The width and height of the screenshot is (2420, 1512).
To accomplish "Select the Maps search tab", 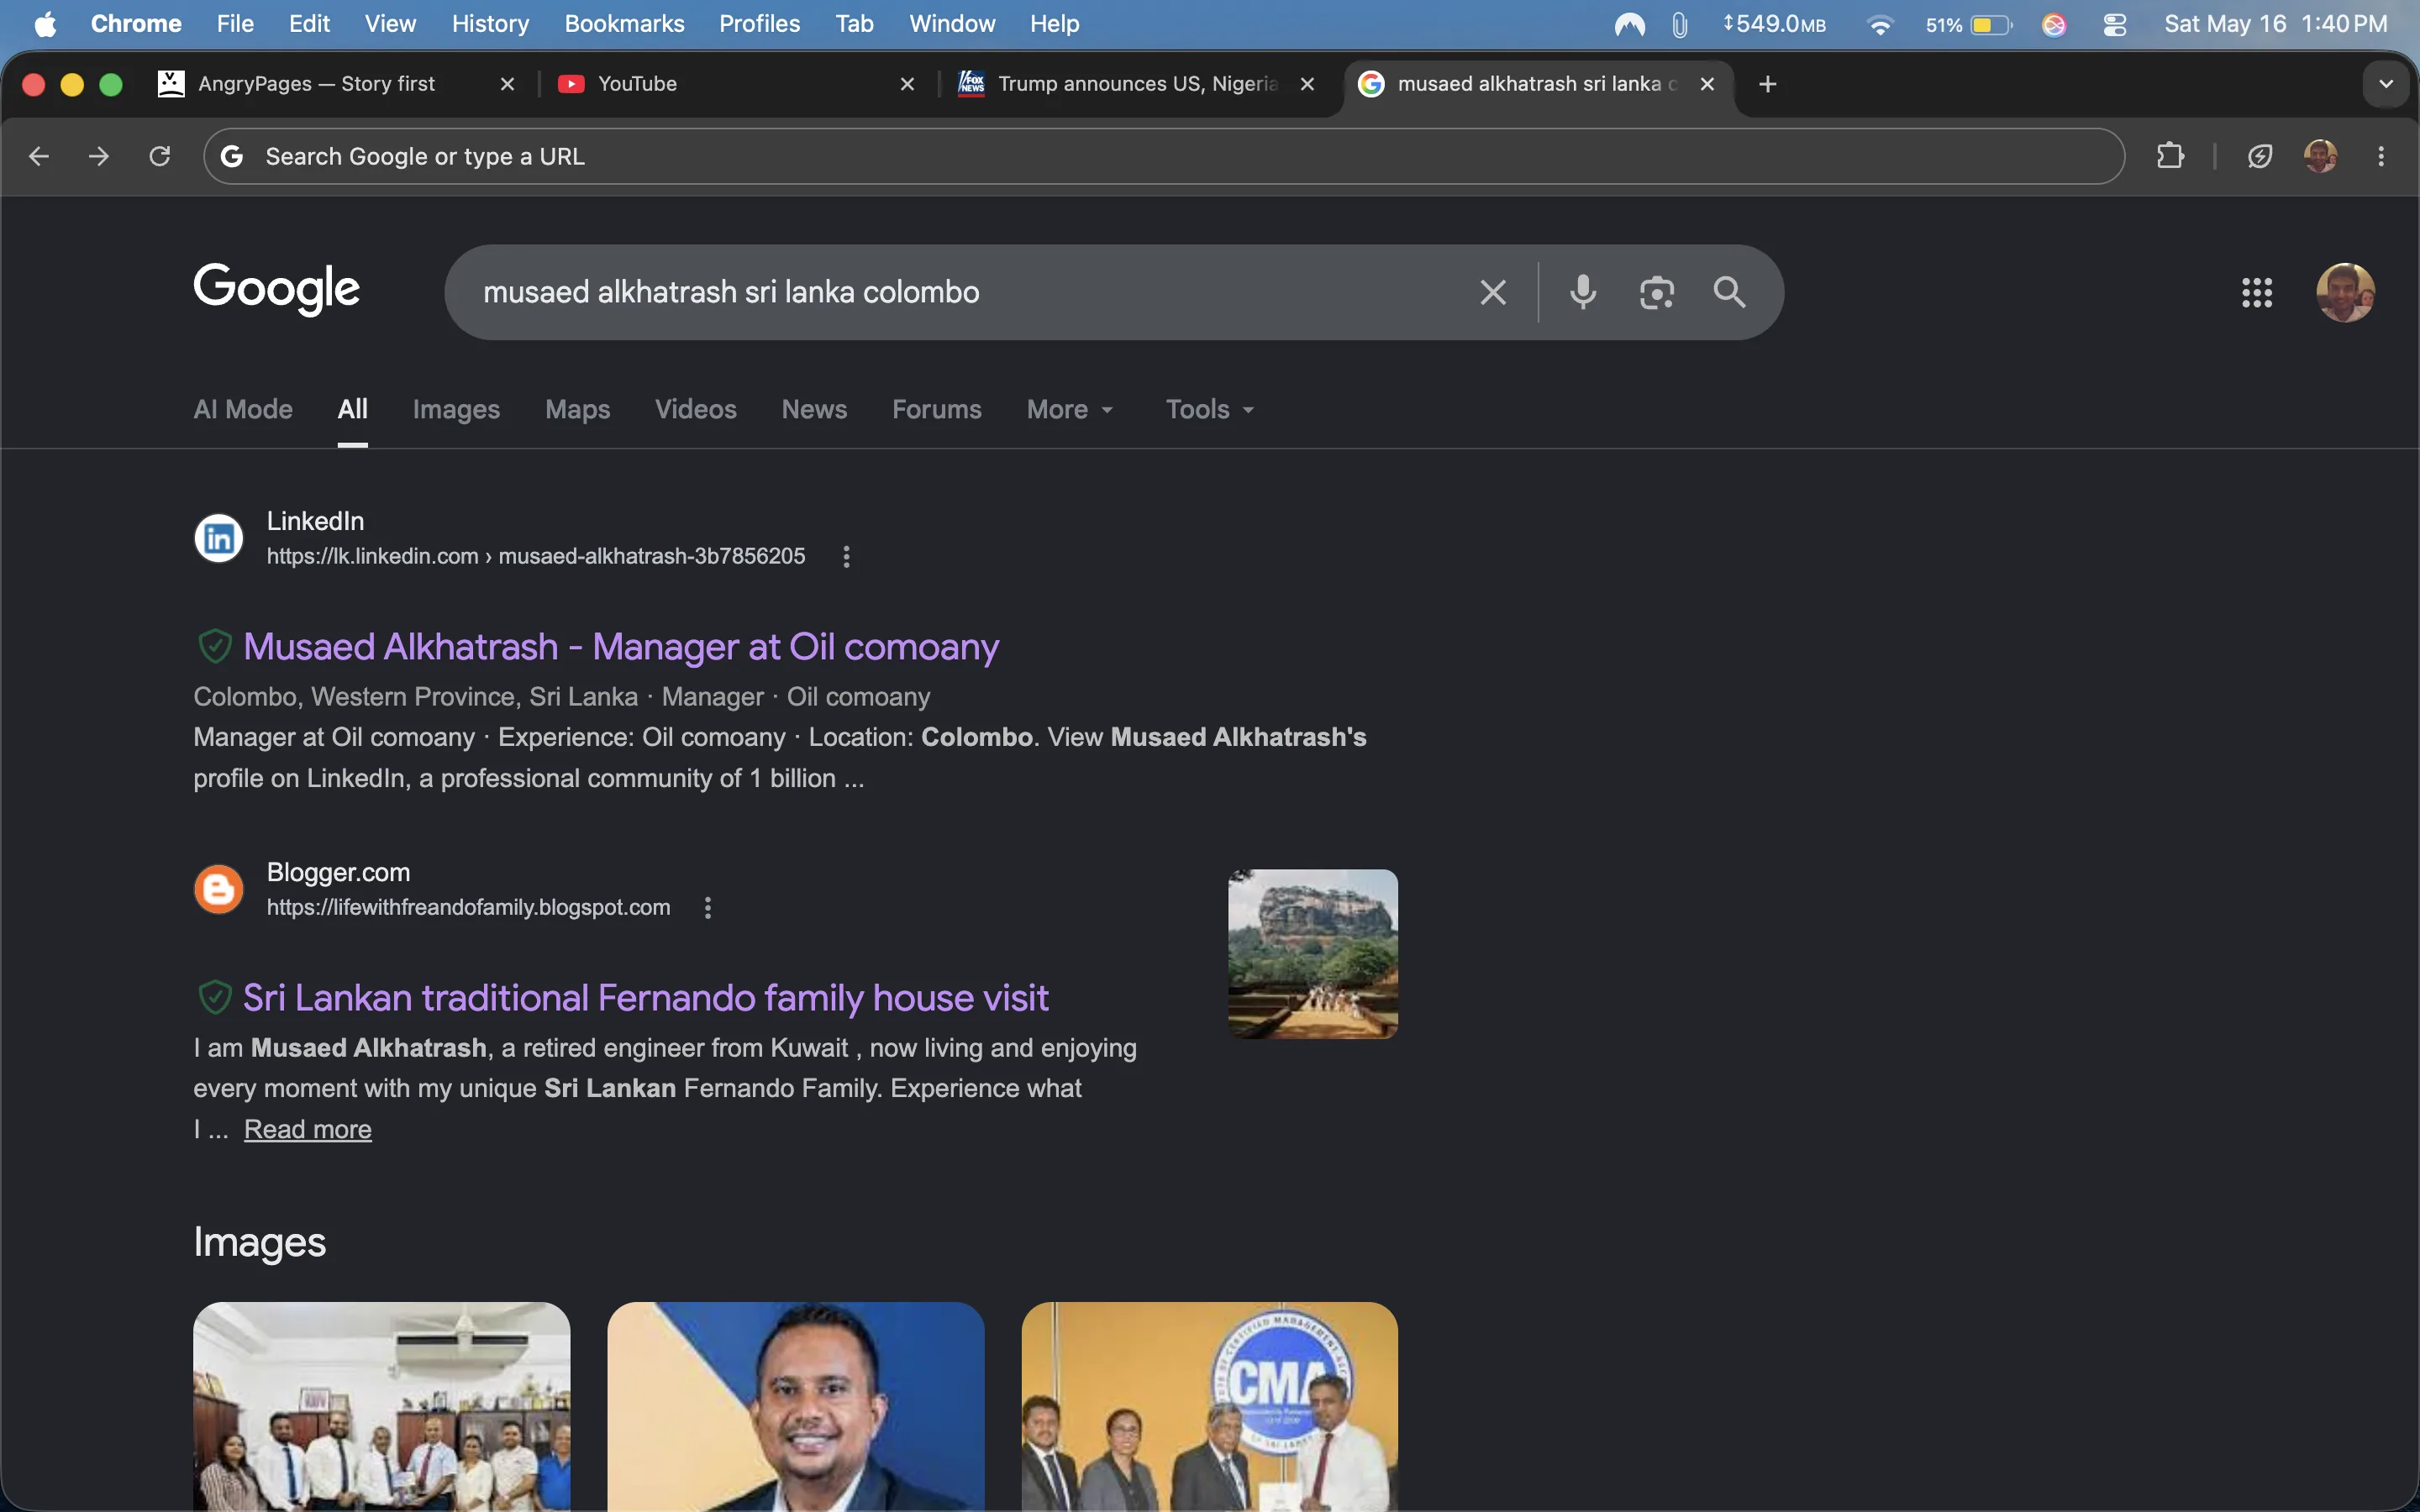I will tap(577, 410).
